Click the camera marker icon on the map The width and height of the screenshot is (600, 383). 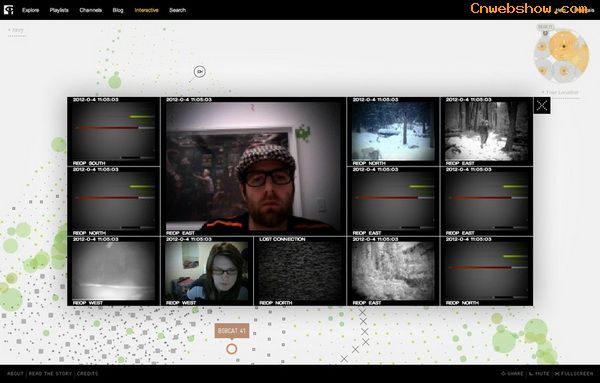point(199,72)
